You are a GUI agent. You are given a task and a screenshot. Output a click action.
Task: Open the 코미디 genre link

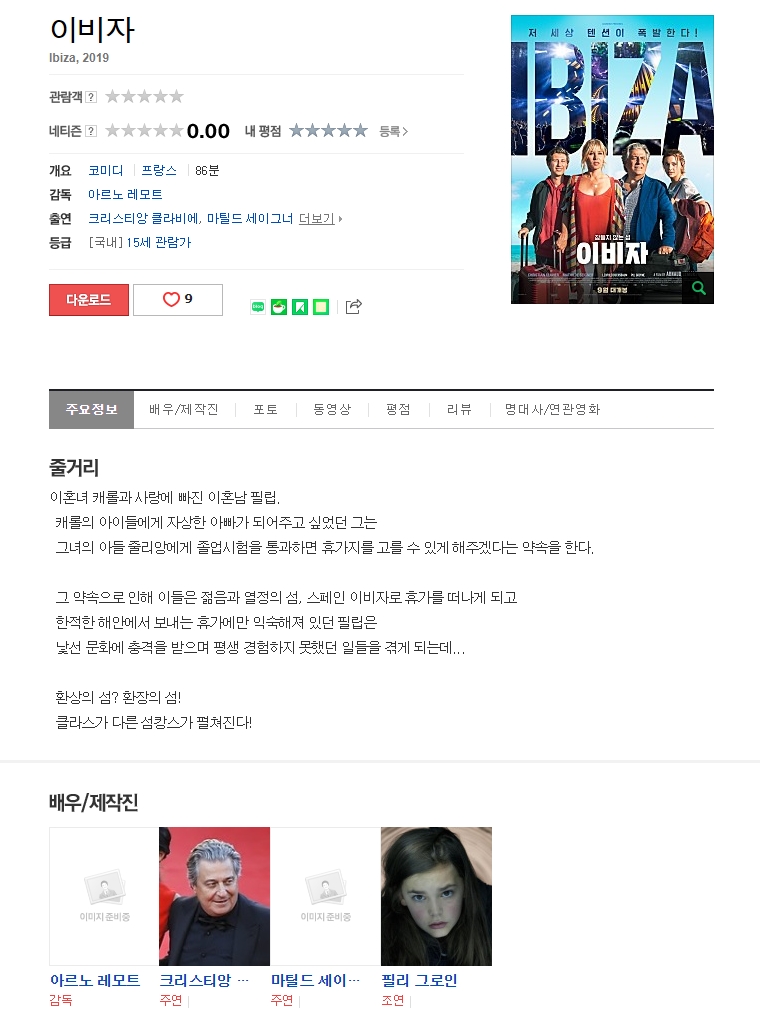click(x=106, y=170)
